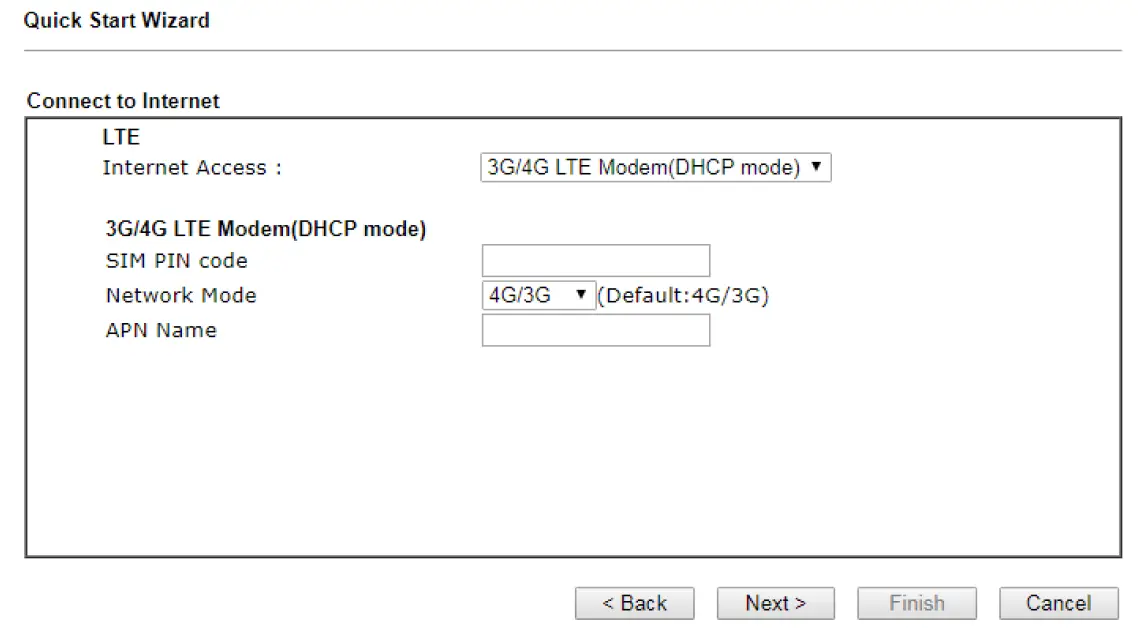Open the Internet Access dropdown
This screenshot has width=1138, height=635.
click(655, 168)
